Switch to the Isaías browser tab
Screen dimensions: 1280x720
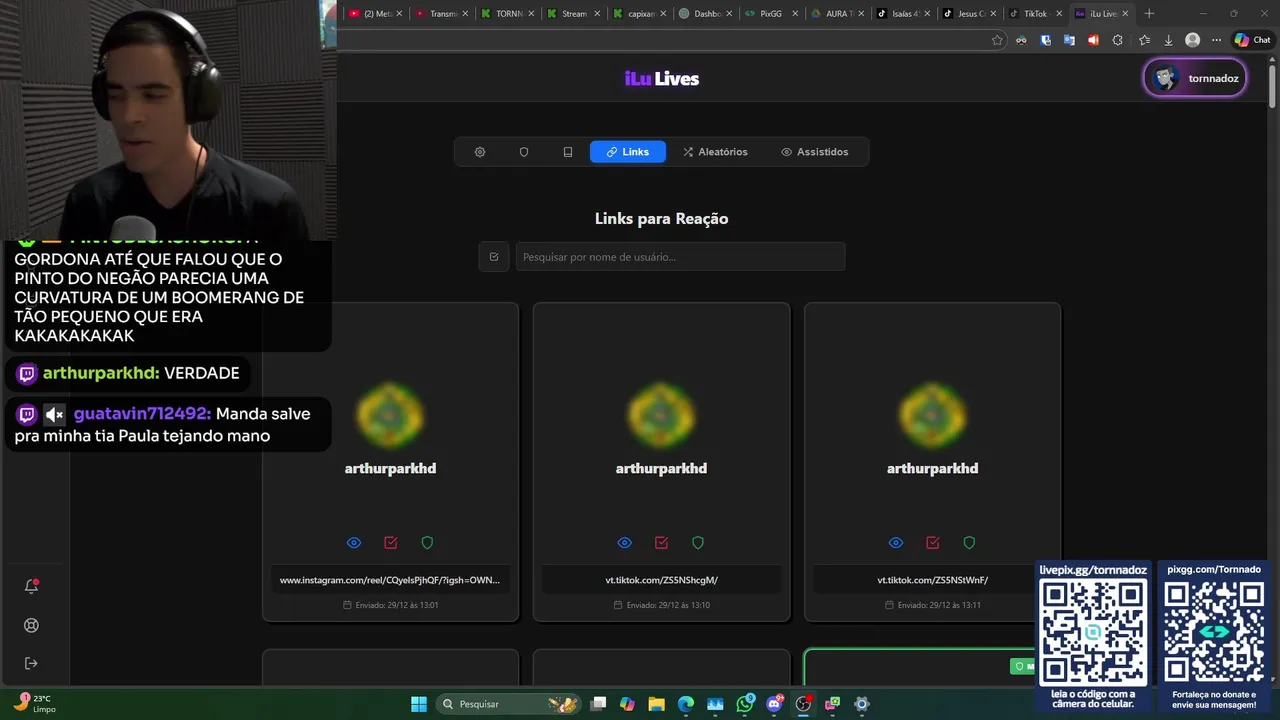[x=903, y=14]
